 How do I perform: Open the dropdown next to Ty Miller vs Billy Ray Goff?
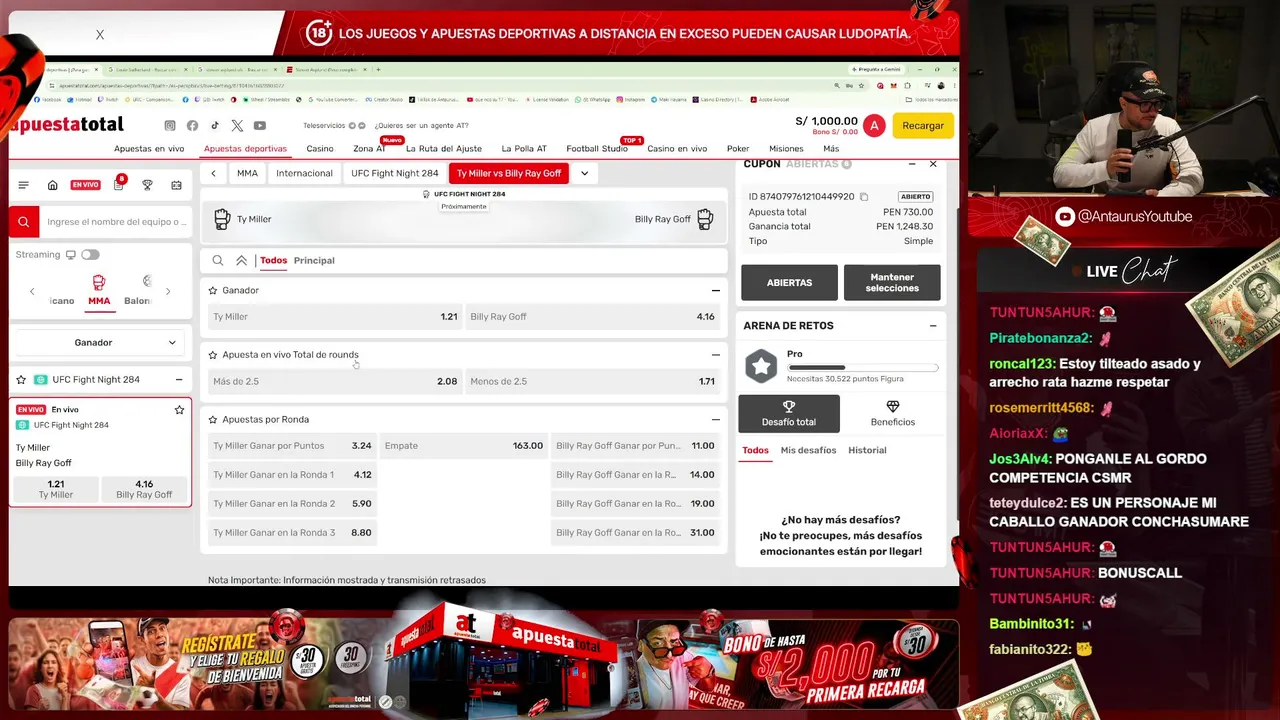pos(585,173)
